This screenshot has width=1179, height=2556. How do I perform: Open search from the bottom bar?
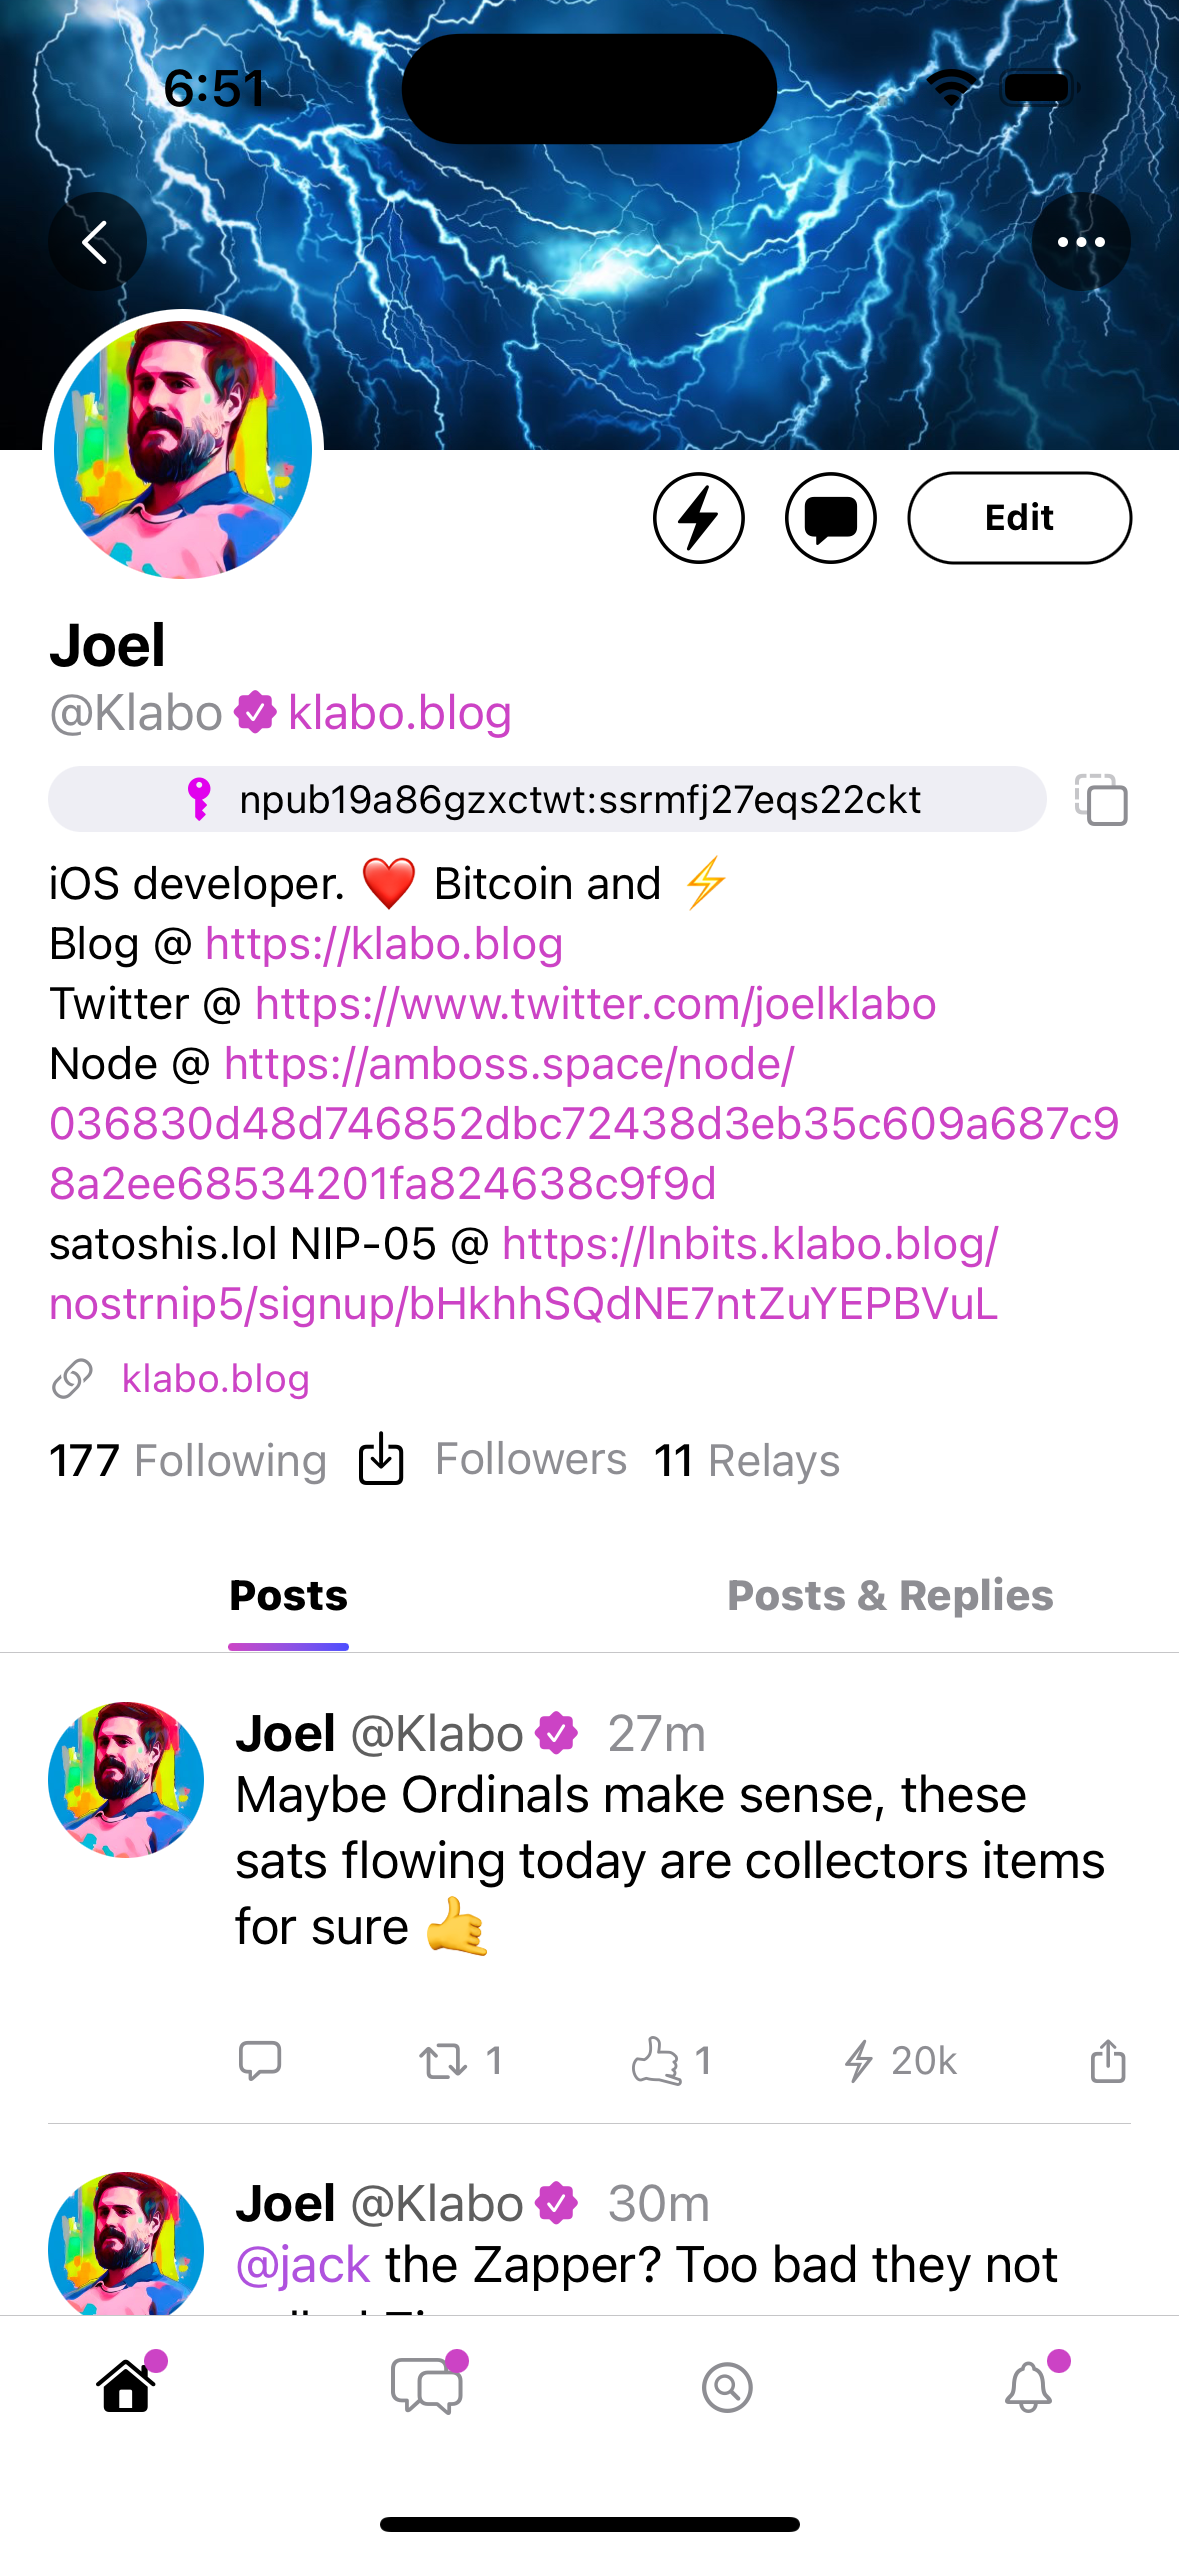click(726, 2386)
